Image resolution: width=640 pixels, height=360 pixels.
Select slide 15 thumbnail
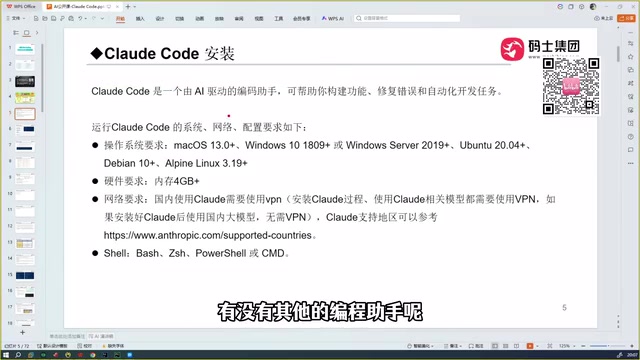tap(25, 276)
